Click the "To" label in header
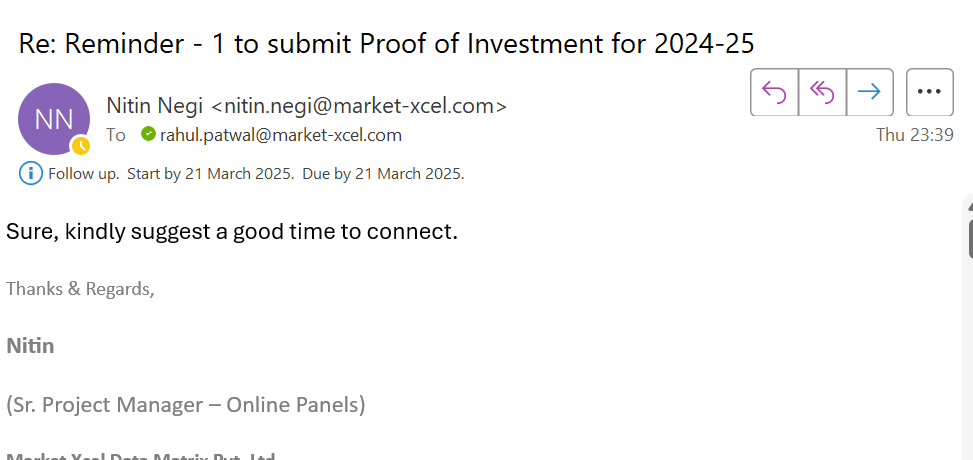The width and height of the screenshot is (973, 460). point(115,135)
